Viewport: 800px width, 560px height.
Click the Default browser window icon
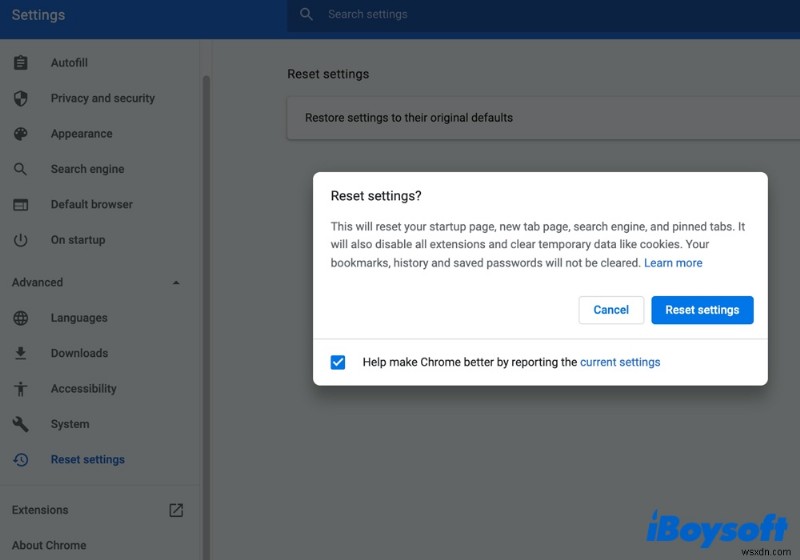pos(20,205)
